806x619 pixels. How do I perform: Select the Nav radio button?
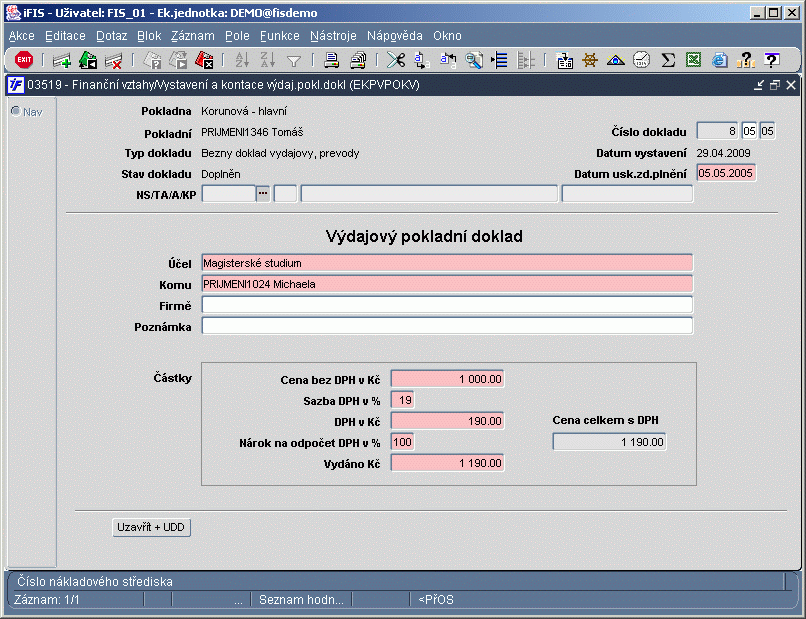pyautogui.click(x=15, y=111)
